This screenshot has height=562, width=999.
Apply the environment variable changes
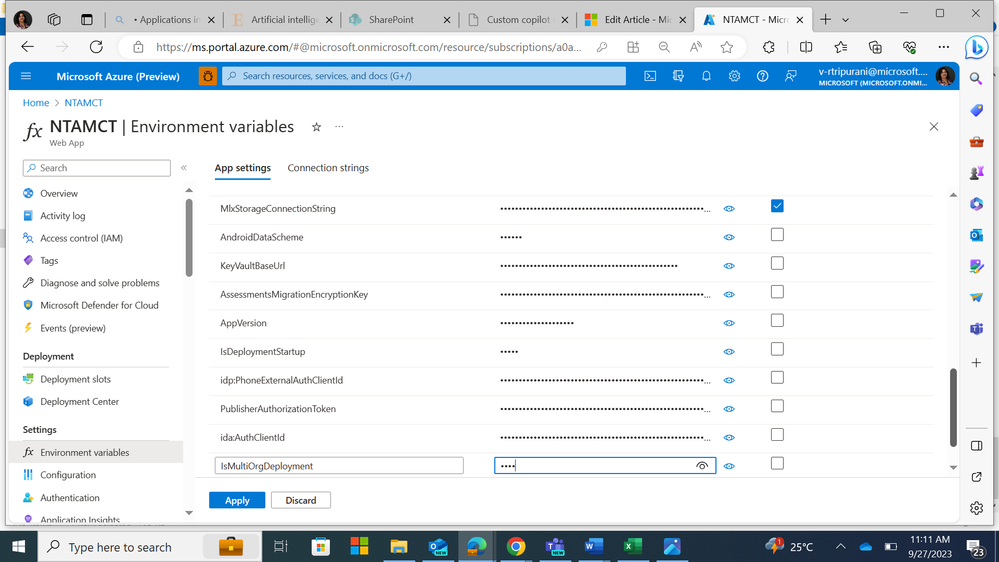[x=237, y=500]
